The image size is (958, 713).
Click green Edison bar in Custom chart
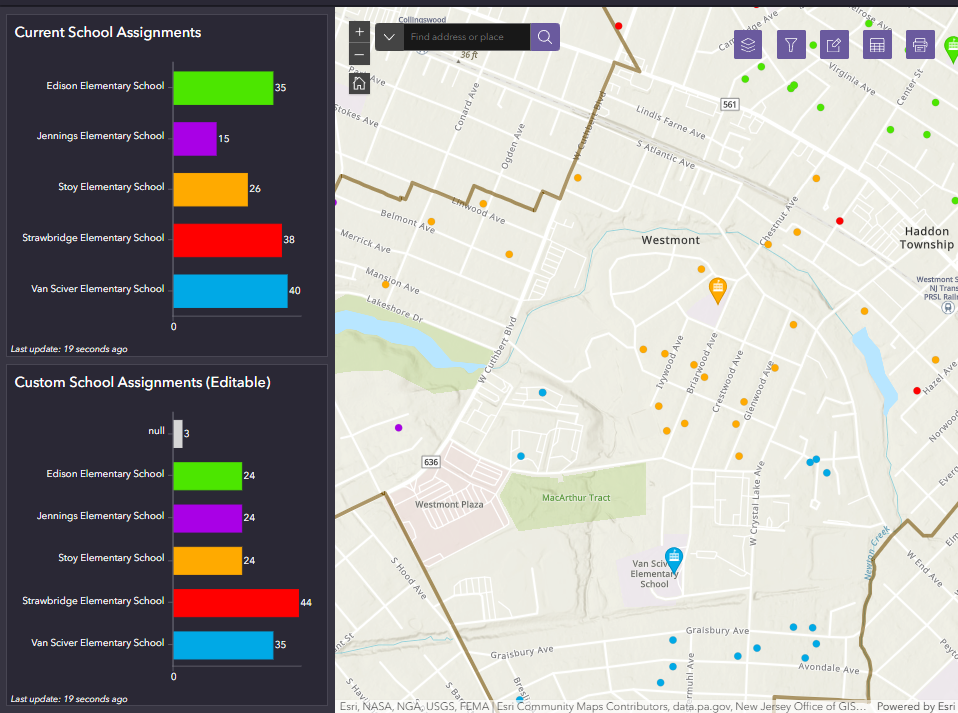(208, 476)
